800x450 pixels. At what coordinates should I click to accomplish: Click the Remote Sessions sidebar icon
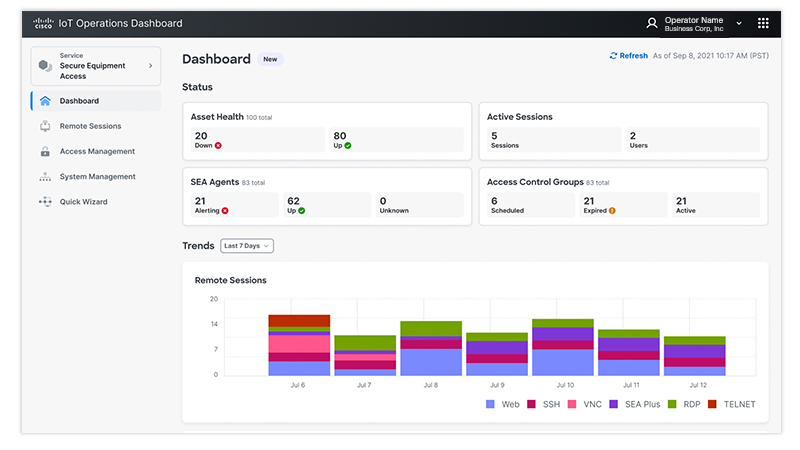[45, 127]
